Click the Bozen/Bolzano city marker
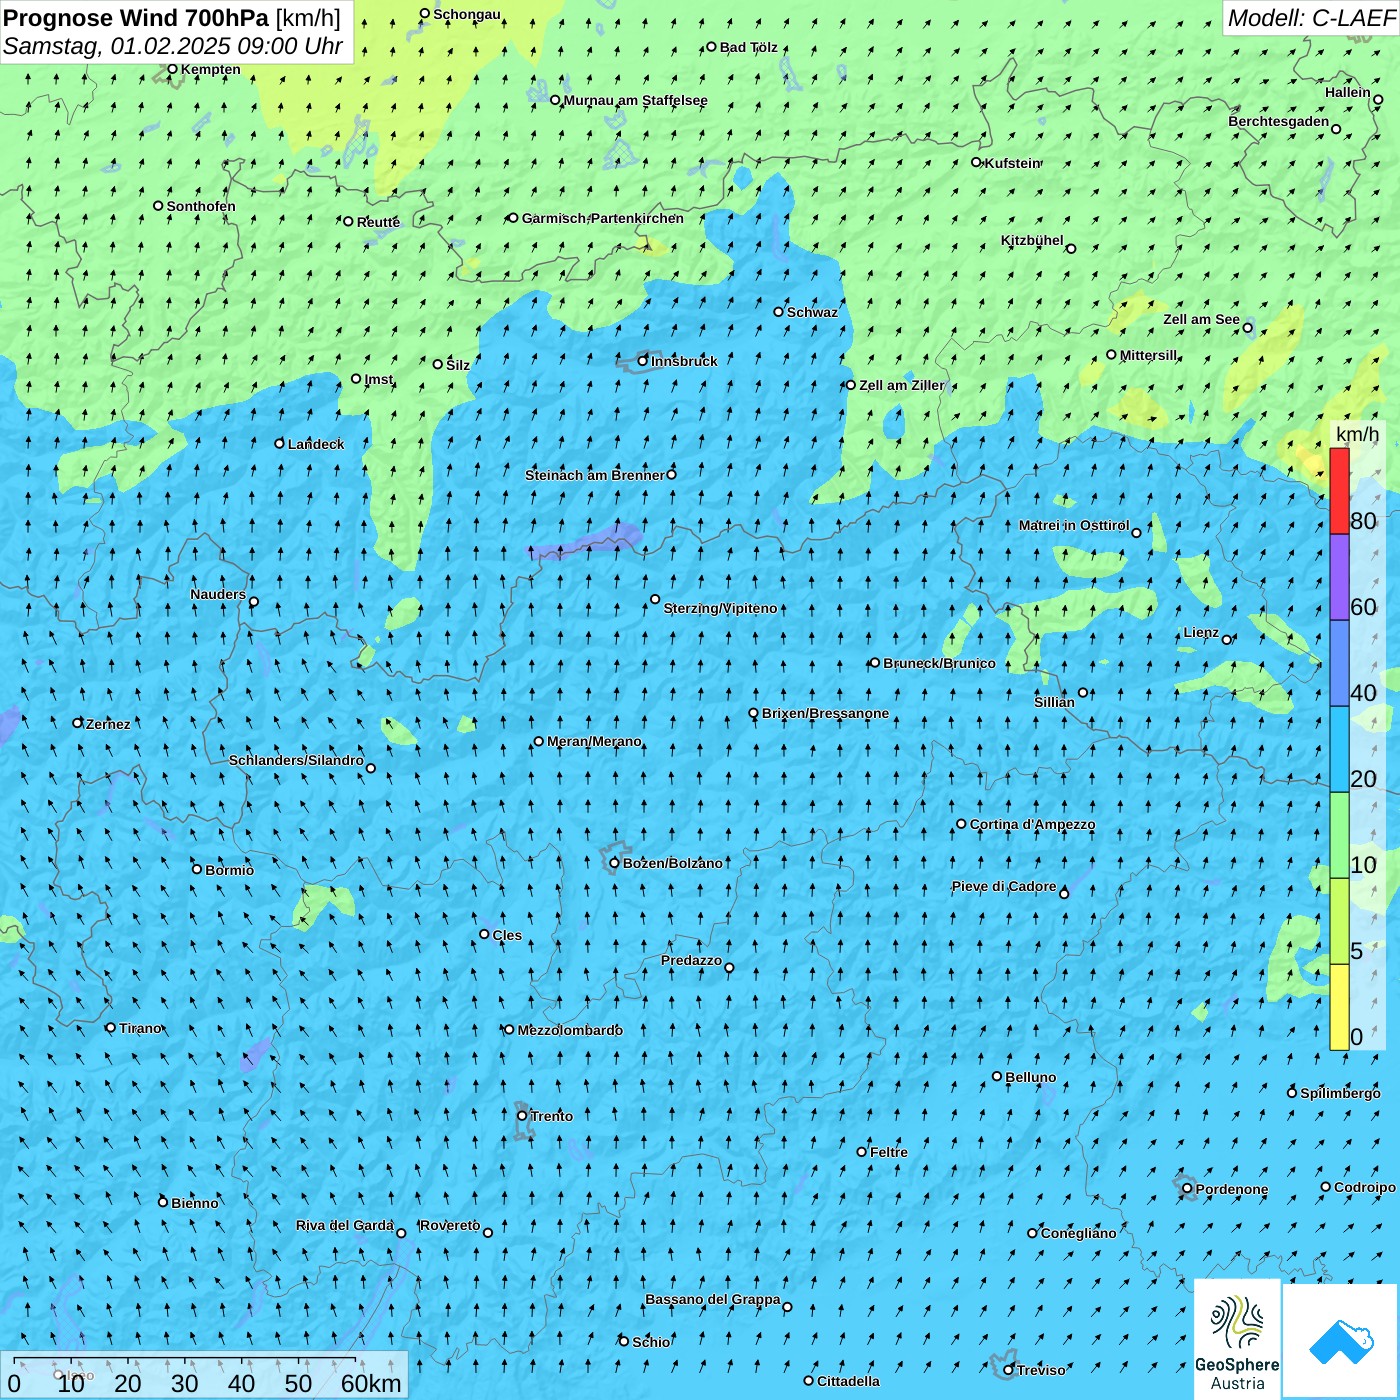 (x=614, y=863)
